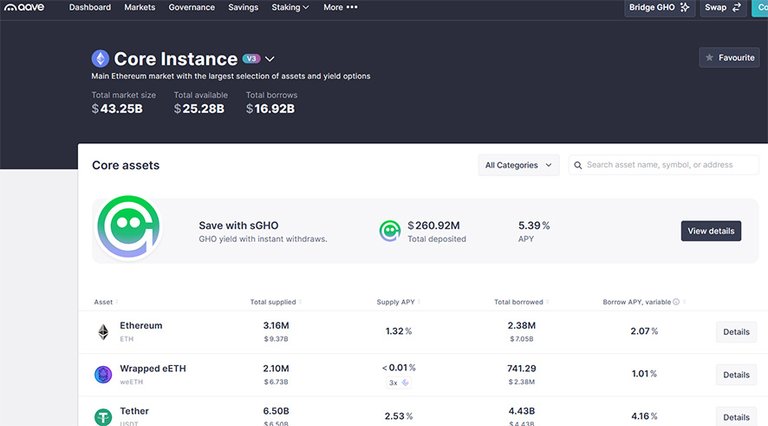Click the Borrow APY info icon
This screenshot has width=768, height=426.
[x=676, y=302]
